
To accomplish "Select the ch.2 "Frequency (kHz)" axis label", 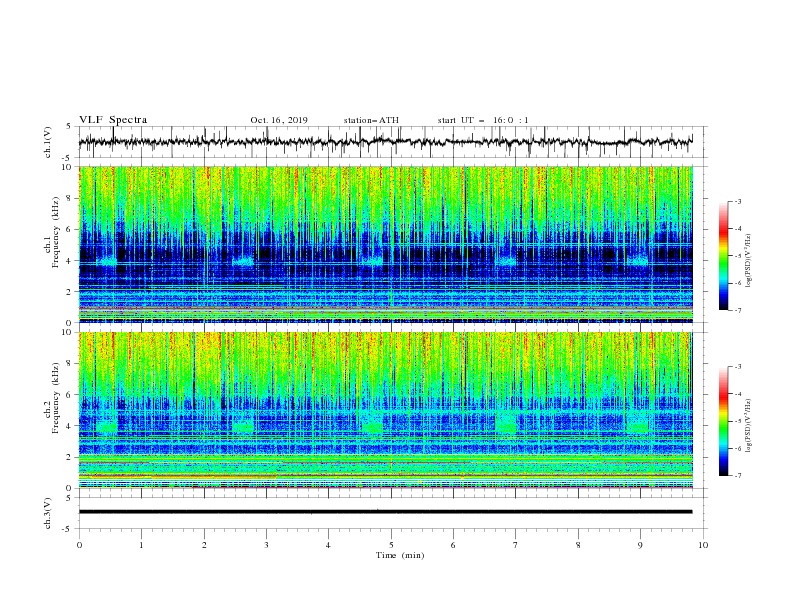I will tap(55, 398).
